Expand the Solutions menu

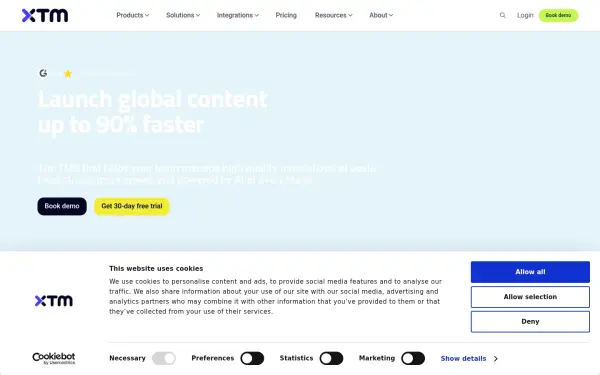[x=183, y=15]
